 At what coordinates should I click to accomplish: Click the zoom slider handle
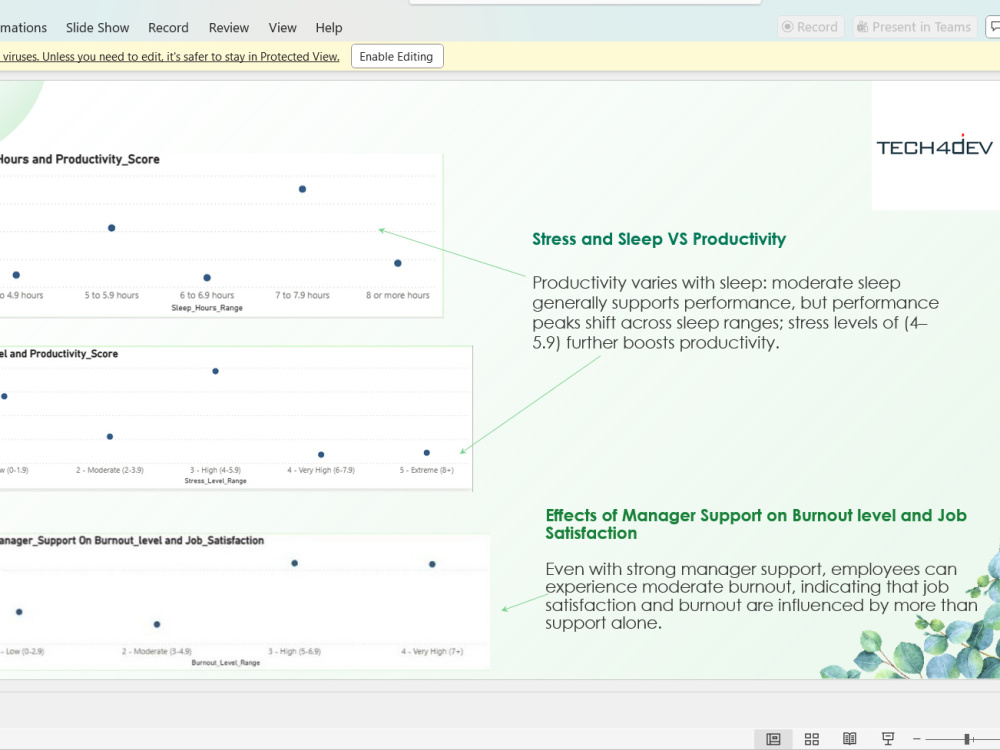(x=967, y=739)
